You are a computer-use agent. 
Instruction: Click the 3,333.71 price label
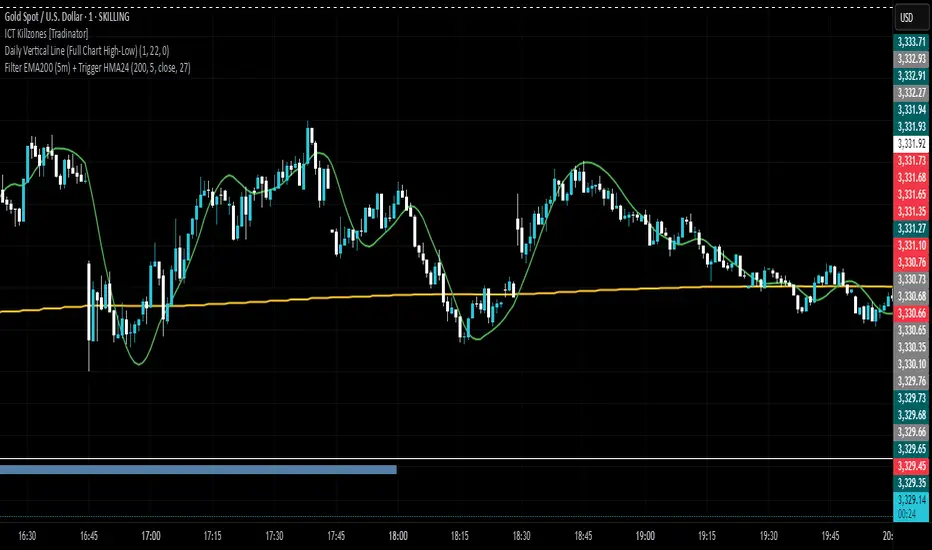coord(911,42)
